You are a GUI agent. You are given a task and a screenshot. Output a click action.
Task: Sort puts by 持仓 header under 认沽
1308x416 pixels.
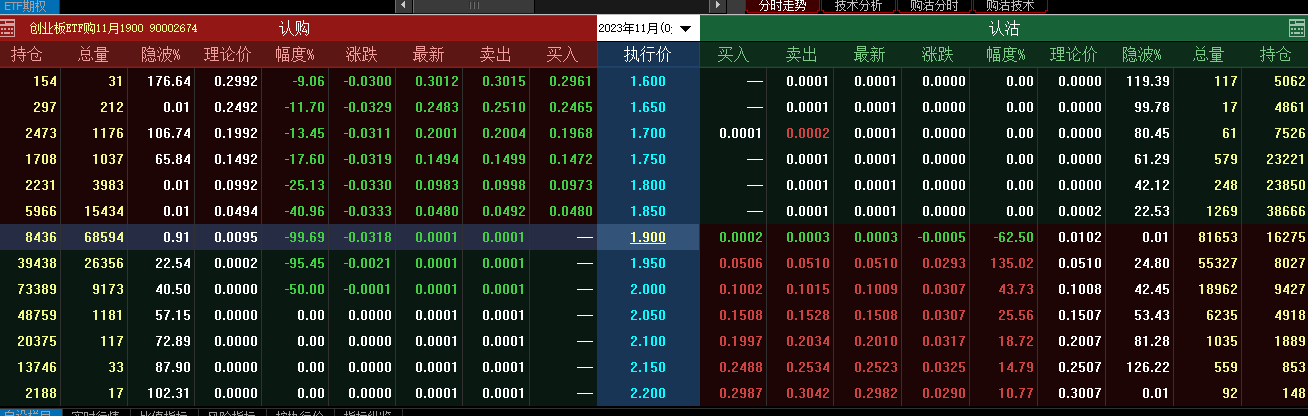point(1276,54)
